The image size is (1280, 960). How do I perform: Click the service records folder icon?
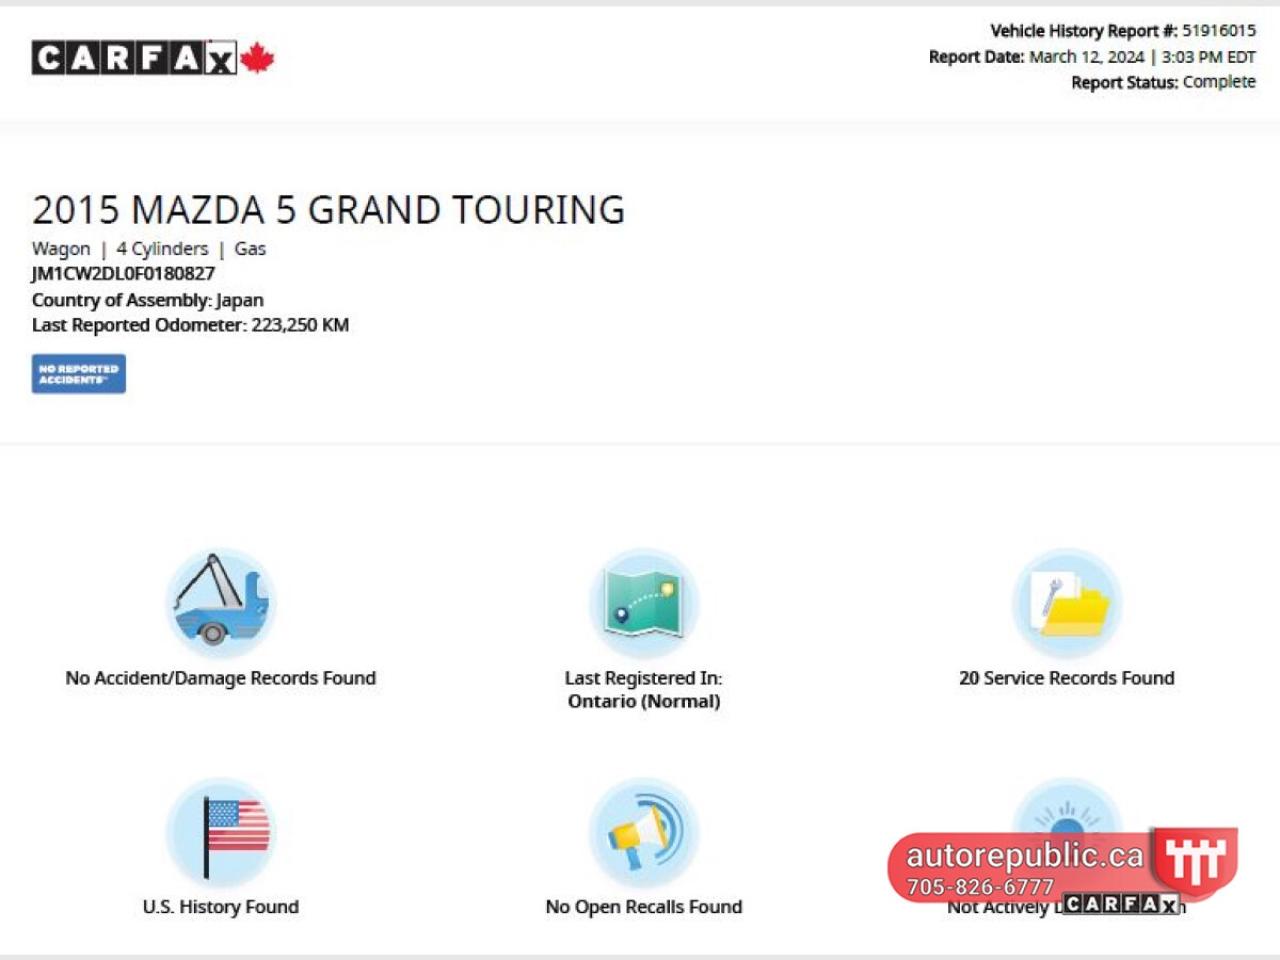pos(1066,602)
